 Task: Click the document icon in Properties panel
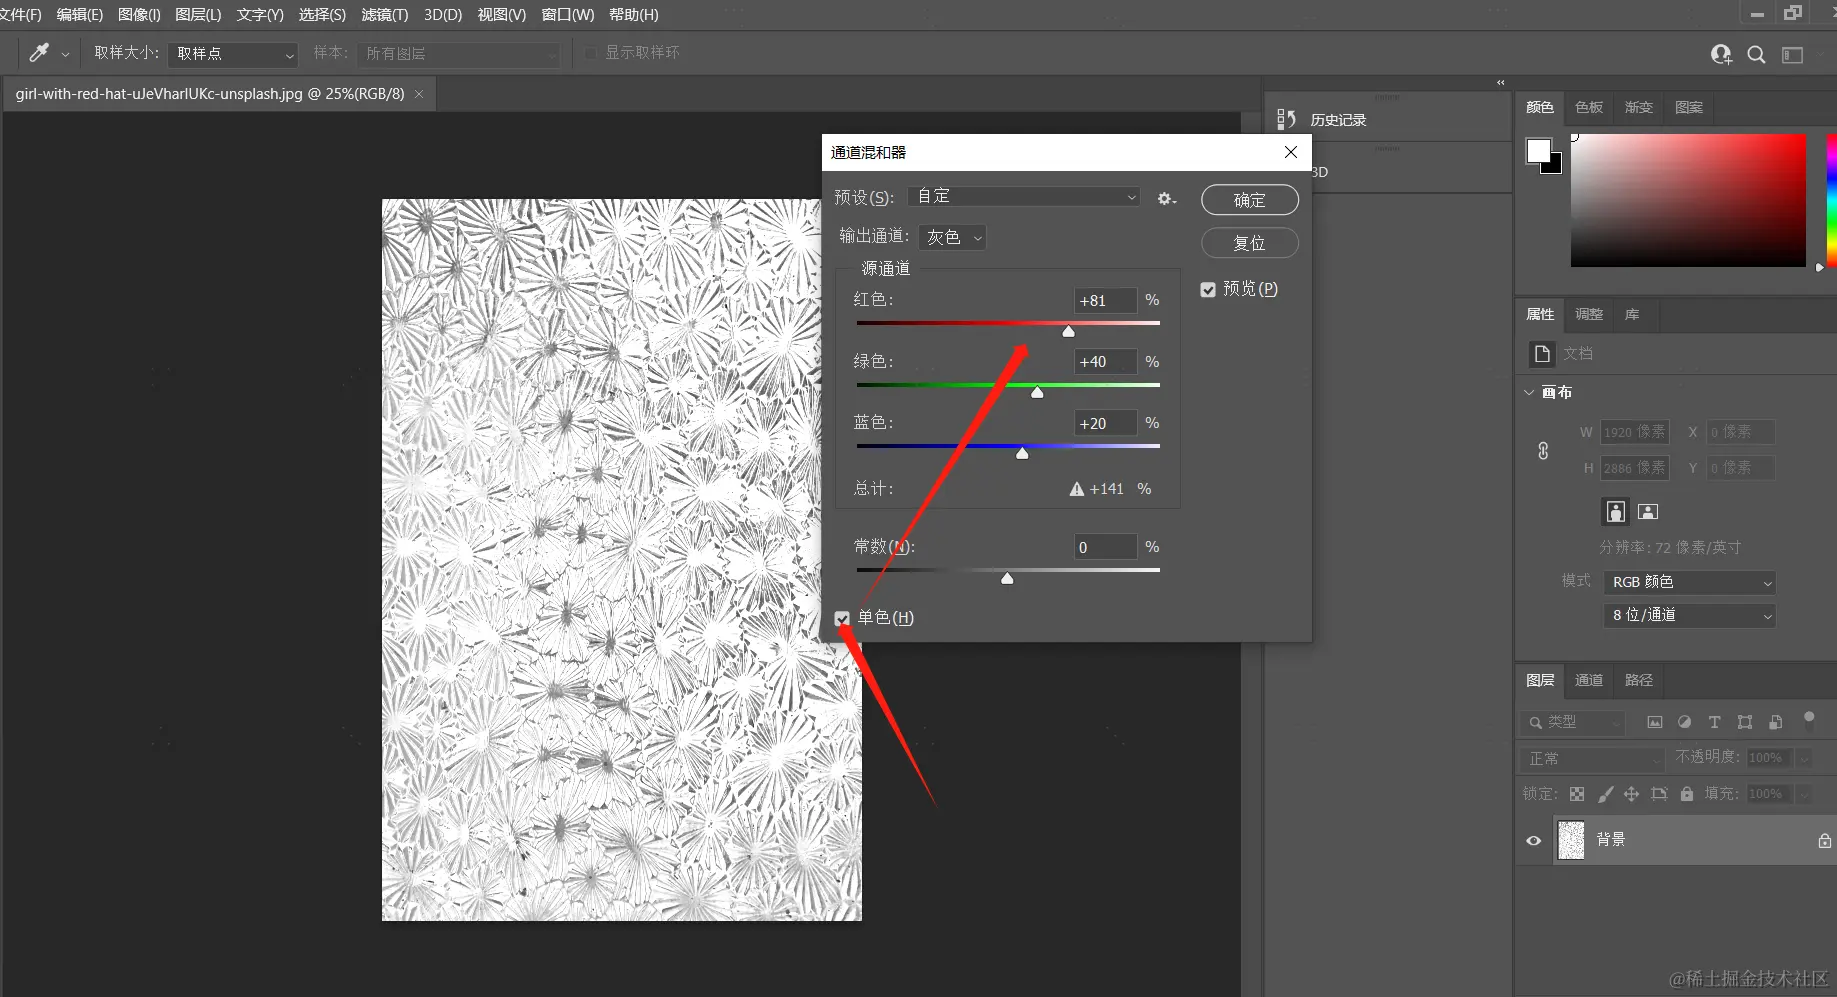1542,354
